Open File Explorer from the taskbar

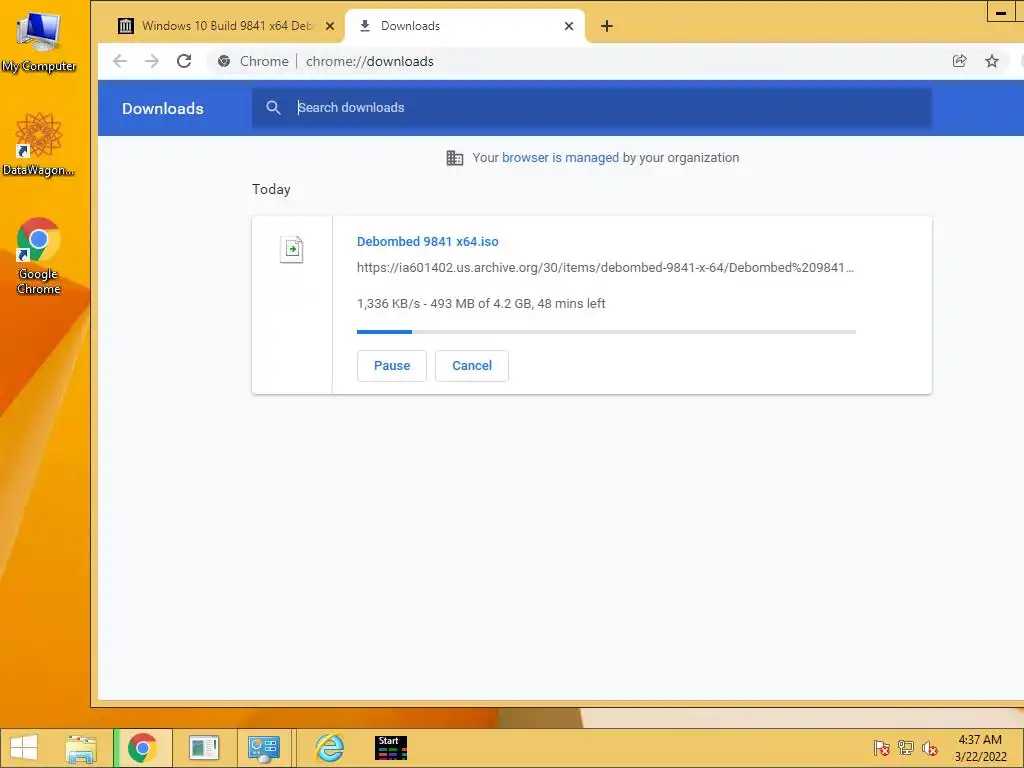(81, 748)
